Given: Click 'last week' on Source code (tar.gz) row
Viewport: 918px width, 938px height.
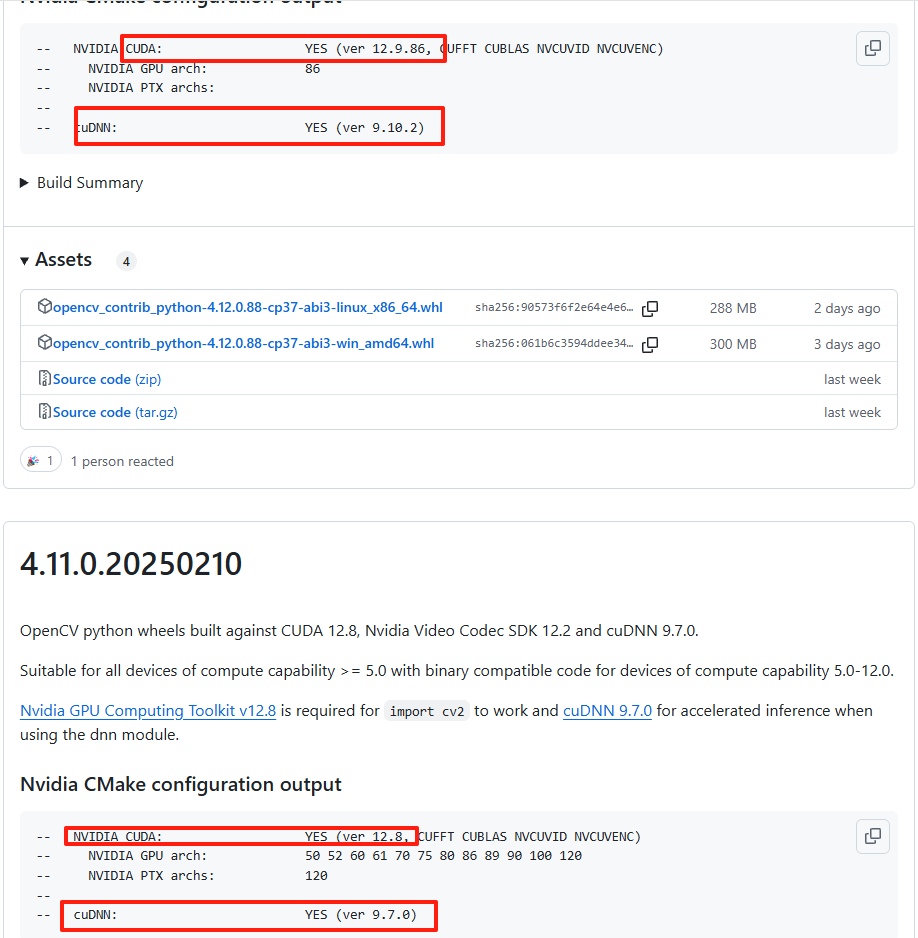Looking at the screenshot, I should click(x=852, y=412).
